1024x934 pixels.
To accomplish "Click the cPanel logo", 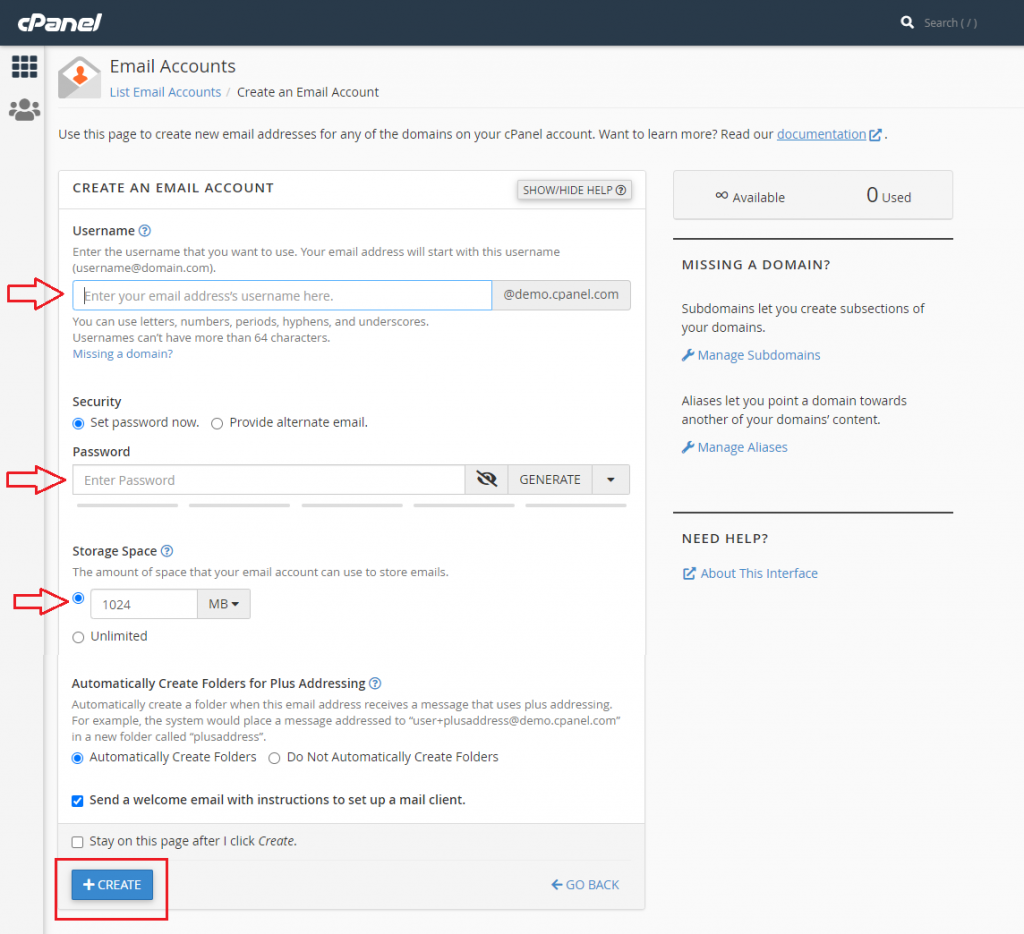I will coord(59,23).
